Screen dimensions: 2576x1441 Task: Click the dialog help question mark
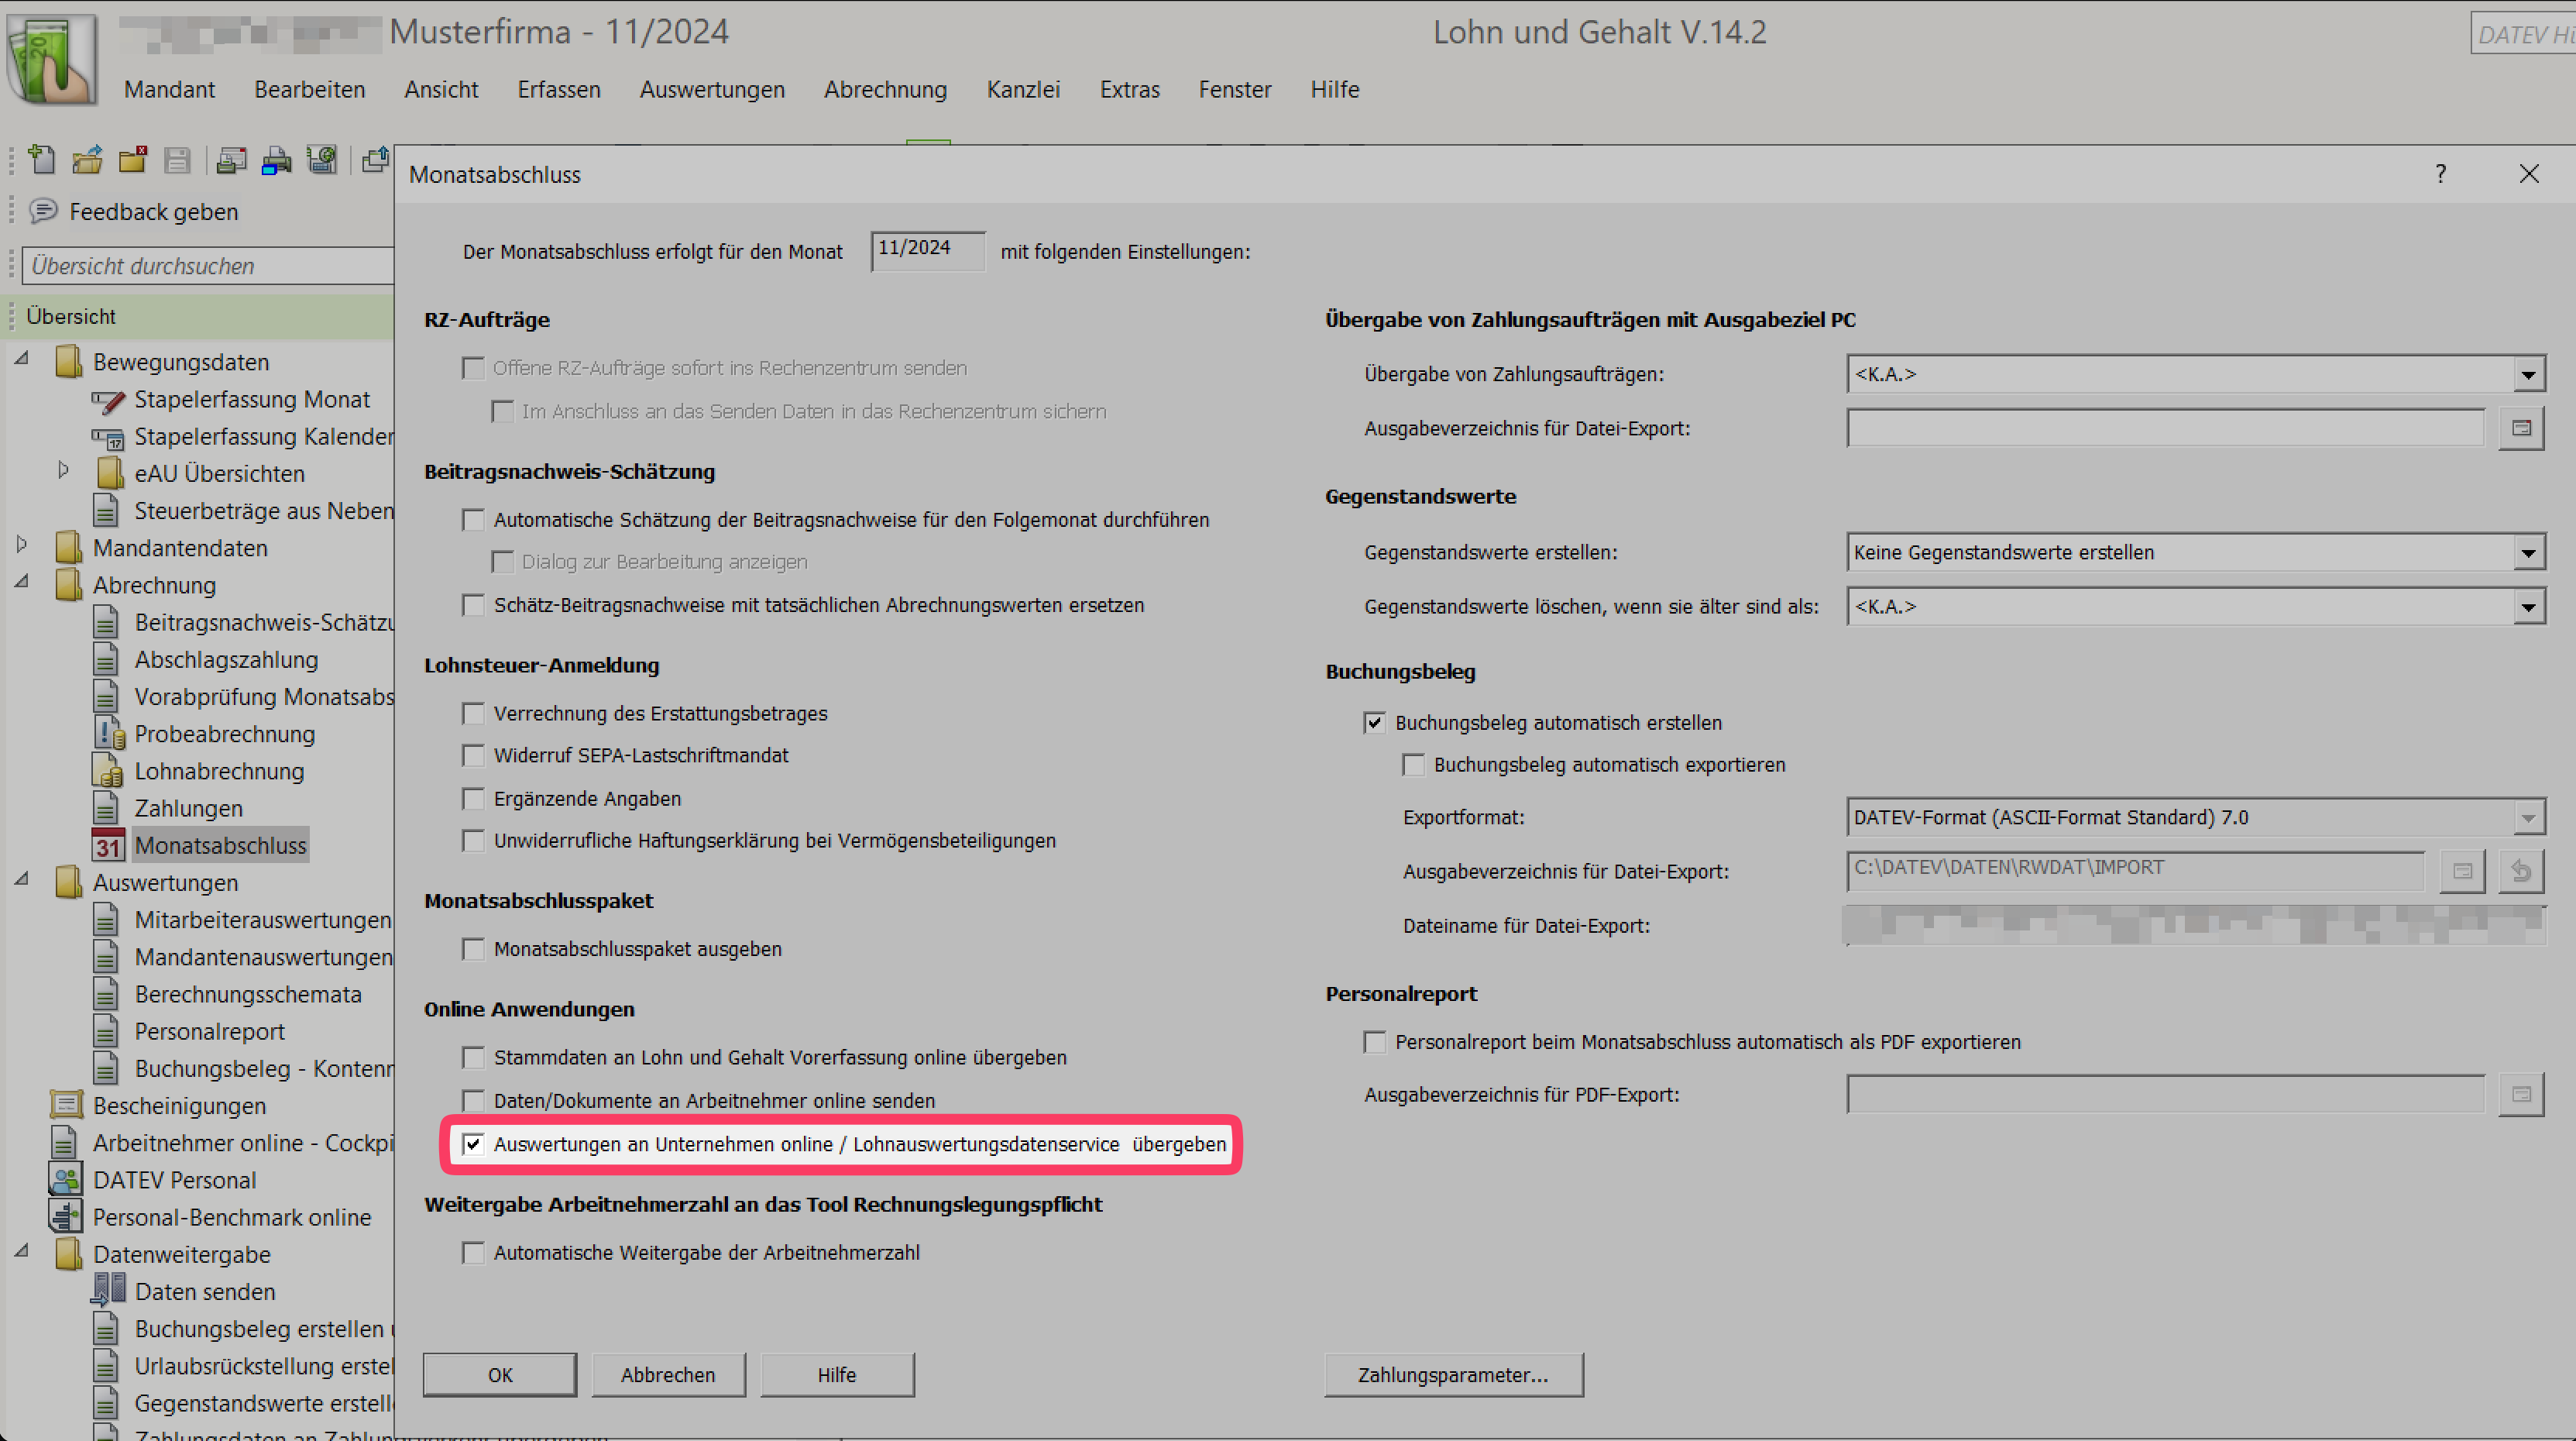click(x=2441, y=174)
